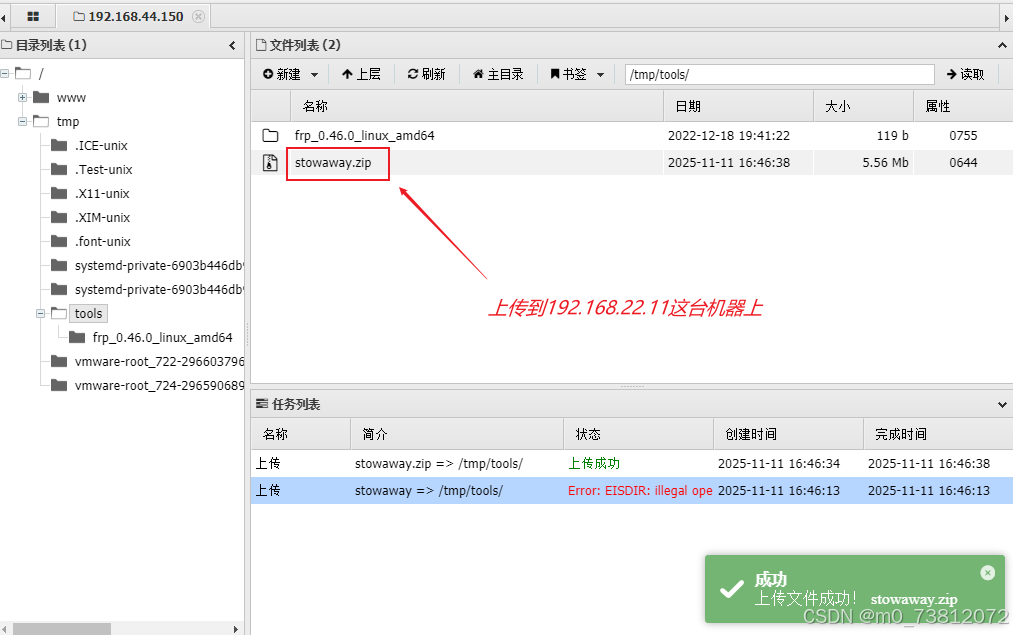Select the .font-unix folder
This screenshot has height=635, width=1013.
click(103, 241)
